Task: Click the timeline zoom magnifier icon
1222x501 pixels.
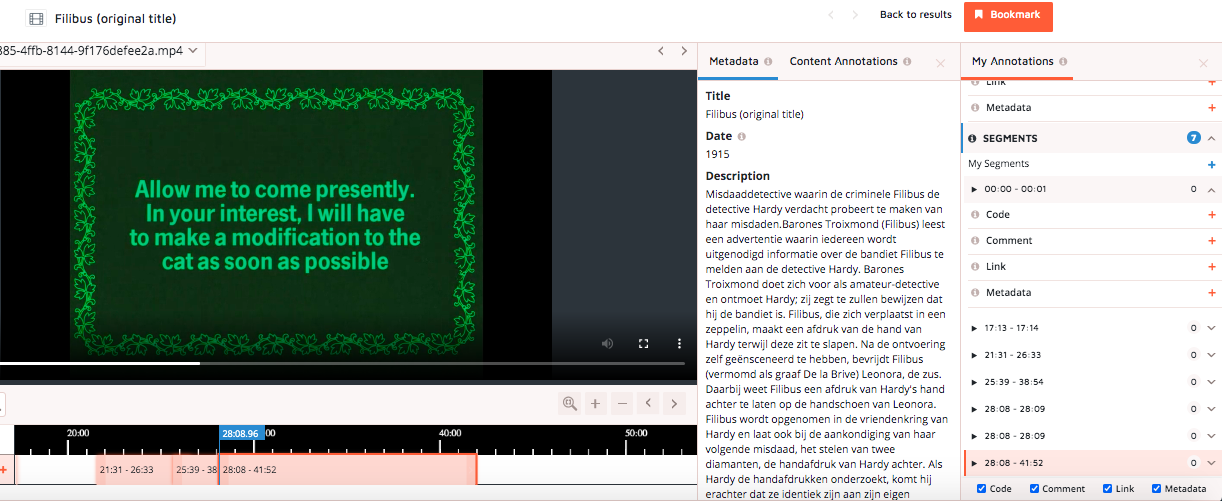Action: click(570, 403)
